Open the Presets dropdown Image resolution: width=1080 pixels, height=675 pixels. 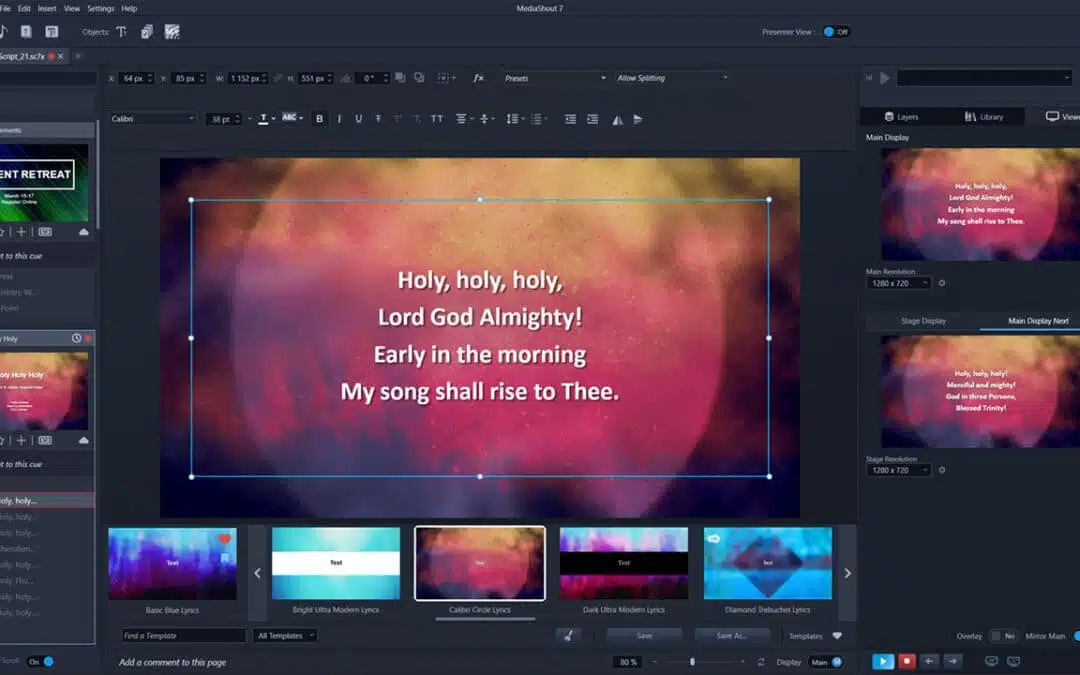click(555, 78)
